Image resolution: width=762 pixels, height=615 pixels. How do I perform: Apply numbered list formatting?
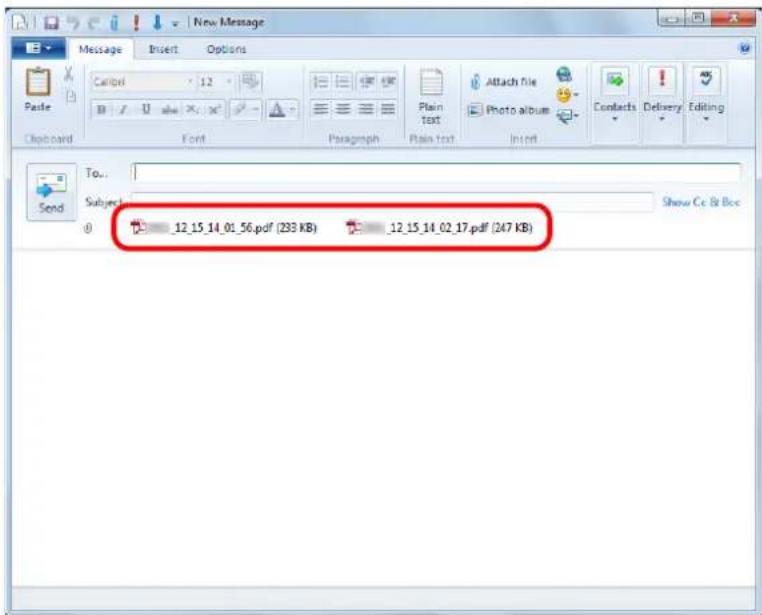[x=320, y=82]
